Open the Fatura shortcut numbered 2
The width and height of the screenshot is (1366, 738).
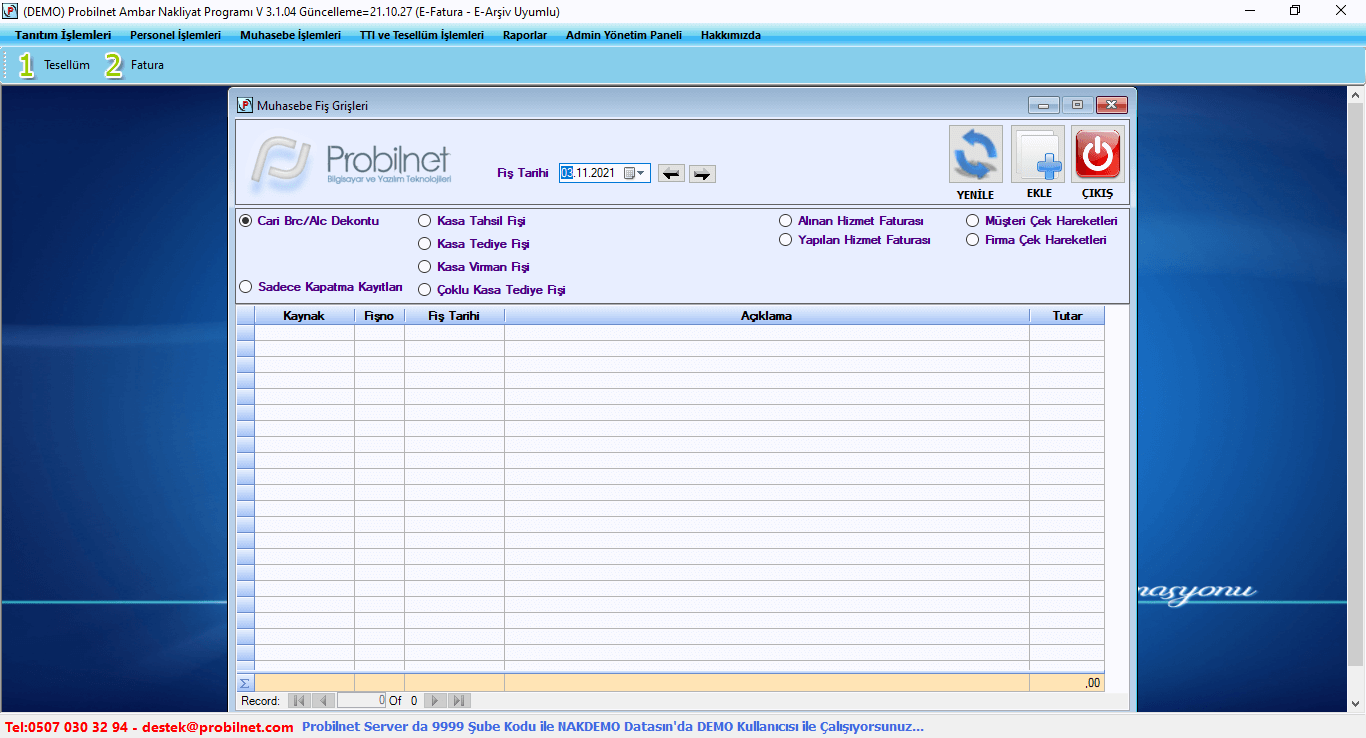(x=134, y=65)
